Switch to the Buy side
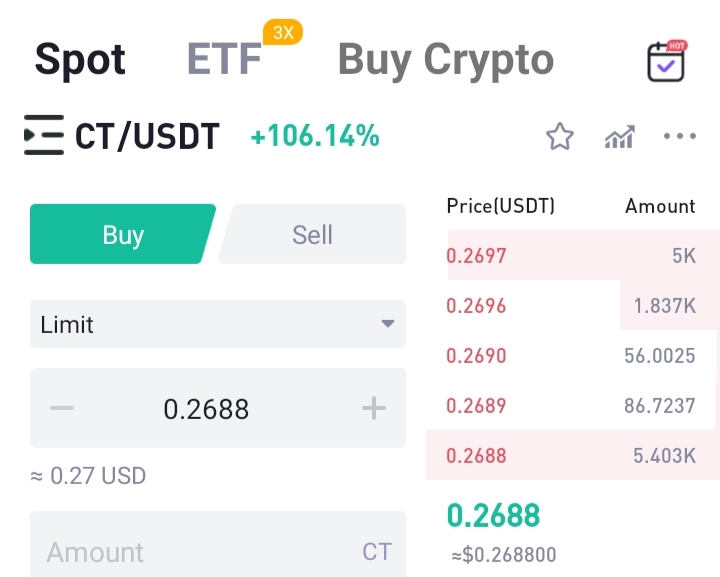The width and height of the screenshot is (720, 577). [x=123, y=234]
